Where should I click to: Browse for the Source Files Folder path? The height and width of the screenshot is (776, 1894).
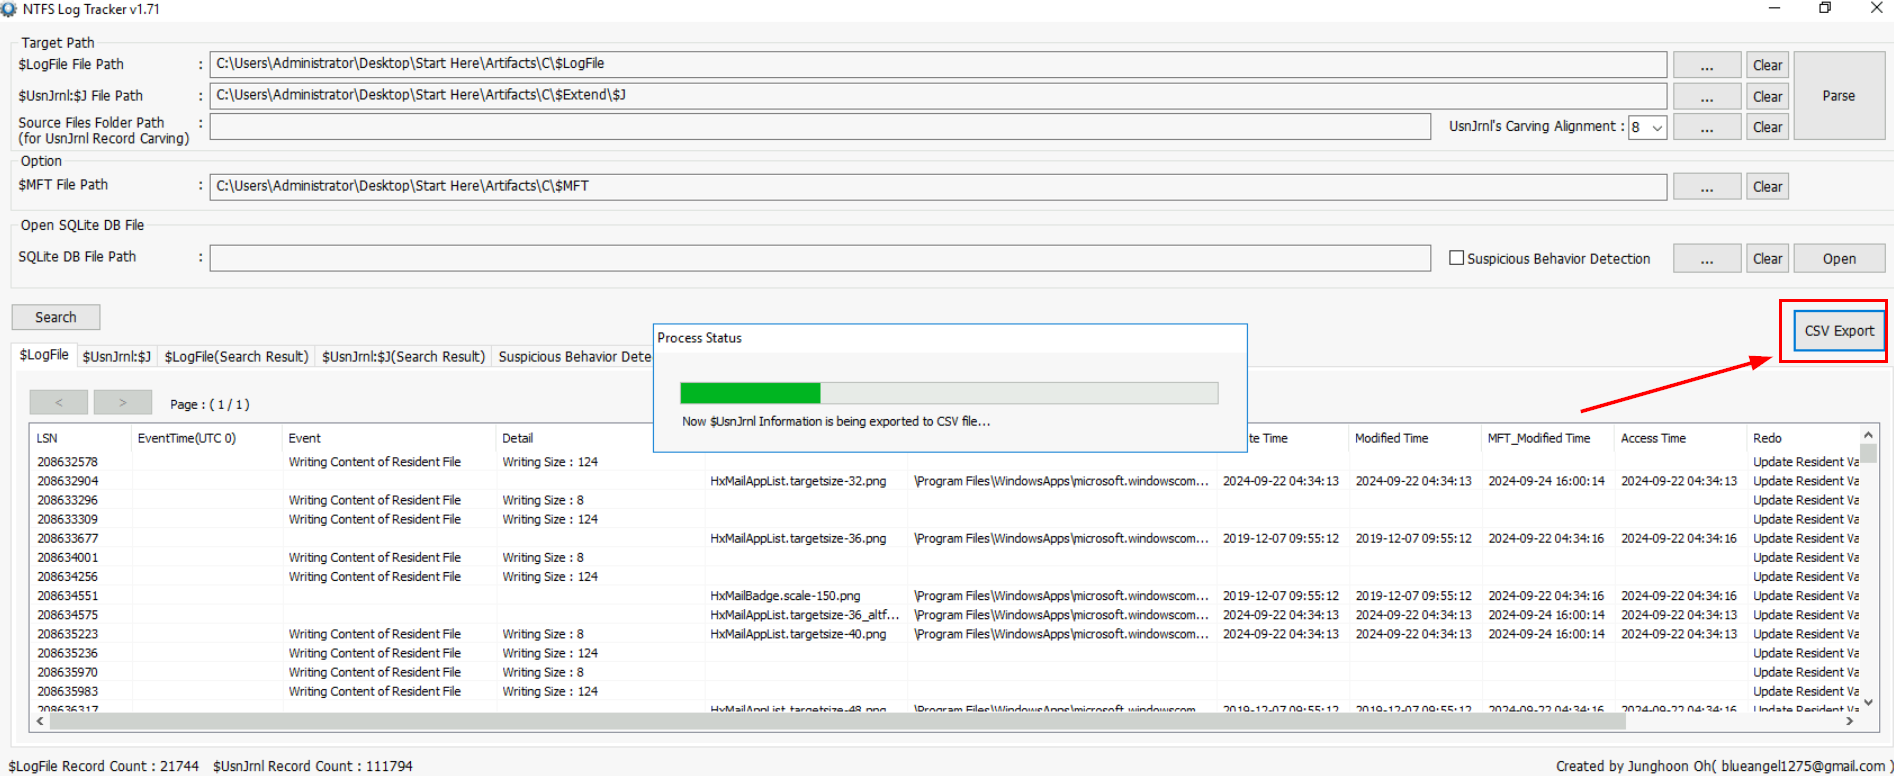(x=1707, y=127)
